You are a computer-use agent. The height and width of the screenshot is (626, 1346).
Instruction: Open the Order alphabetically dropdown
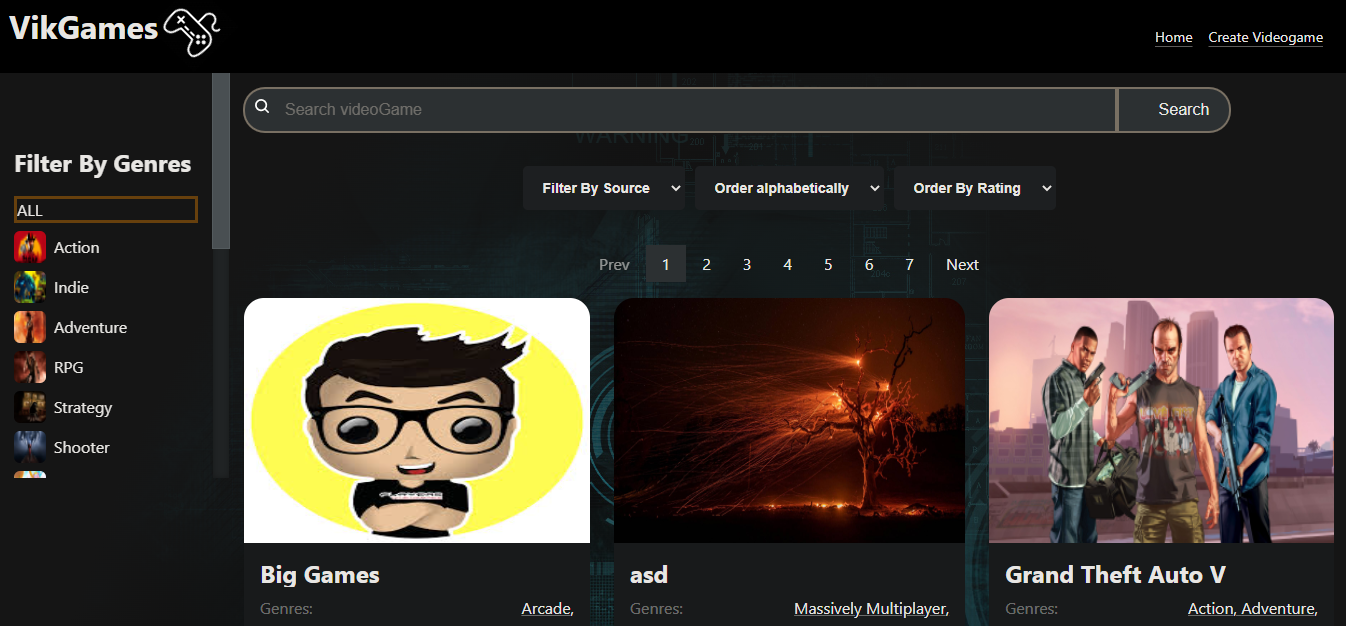(790, 187)
